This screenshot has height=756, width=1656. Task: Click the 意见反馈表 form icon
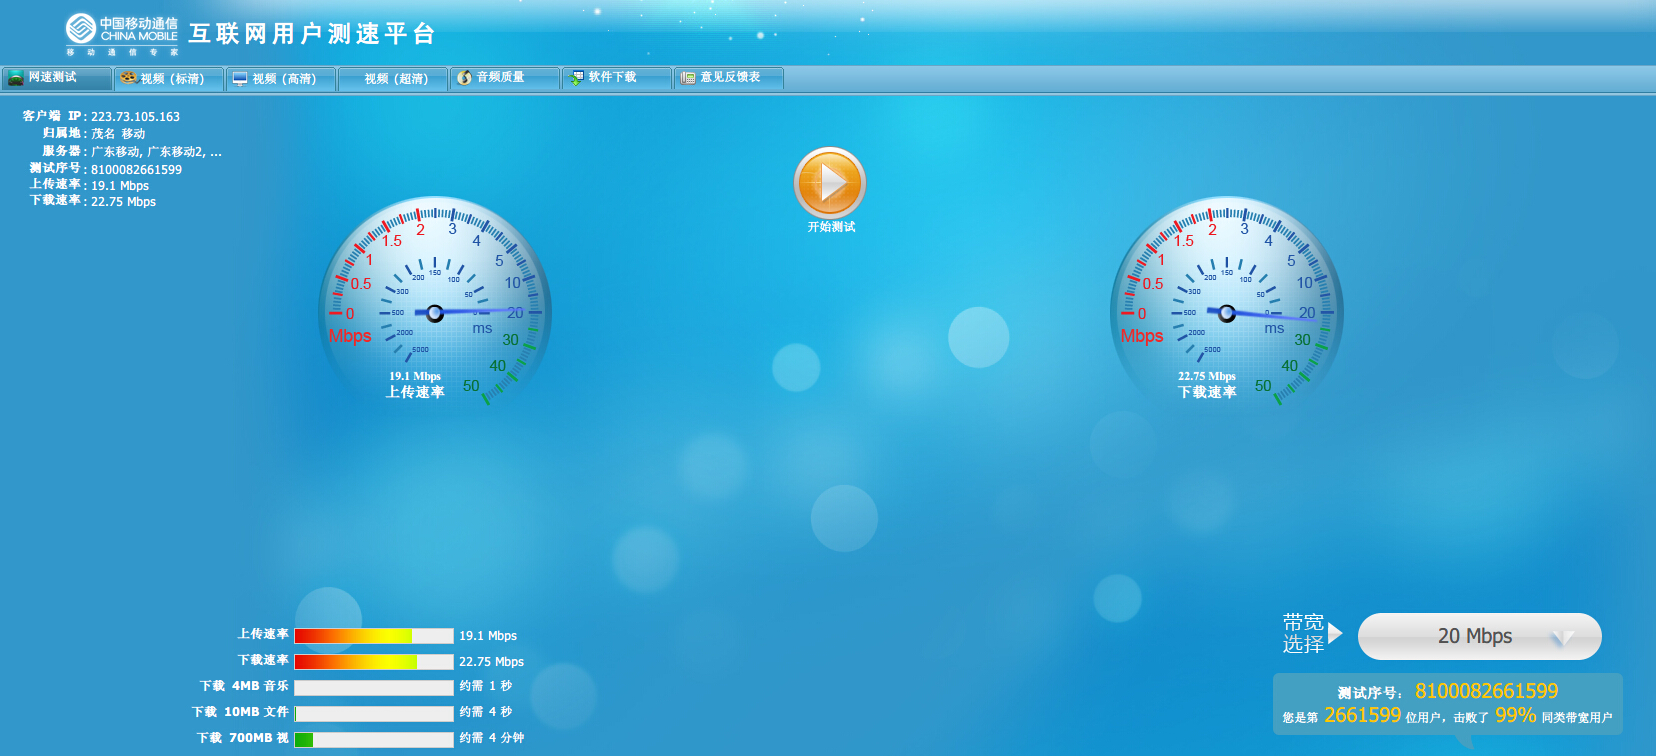coord(688,78)
